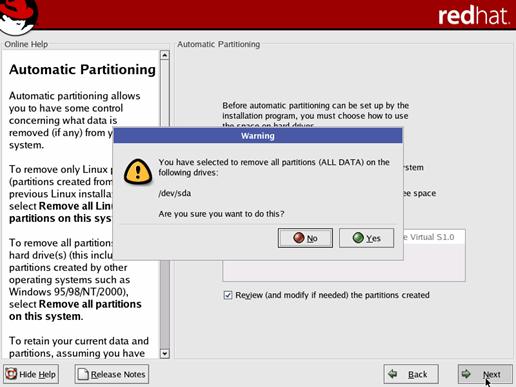Click the red No icon in warning dialog
The width and height of the screenshot is (516, 387).
[299, 238]
